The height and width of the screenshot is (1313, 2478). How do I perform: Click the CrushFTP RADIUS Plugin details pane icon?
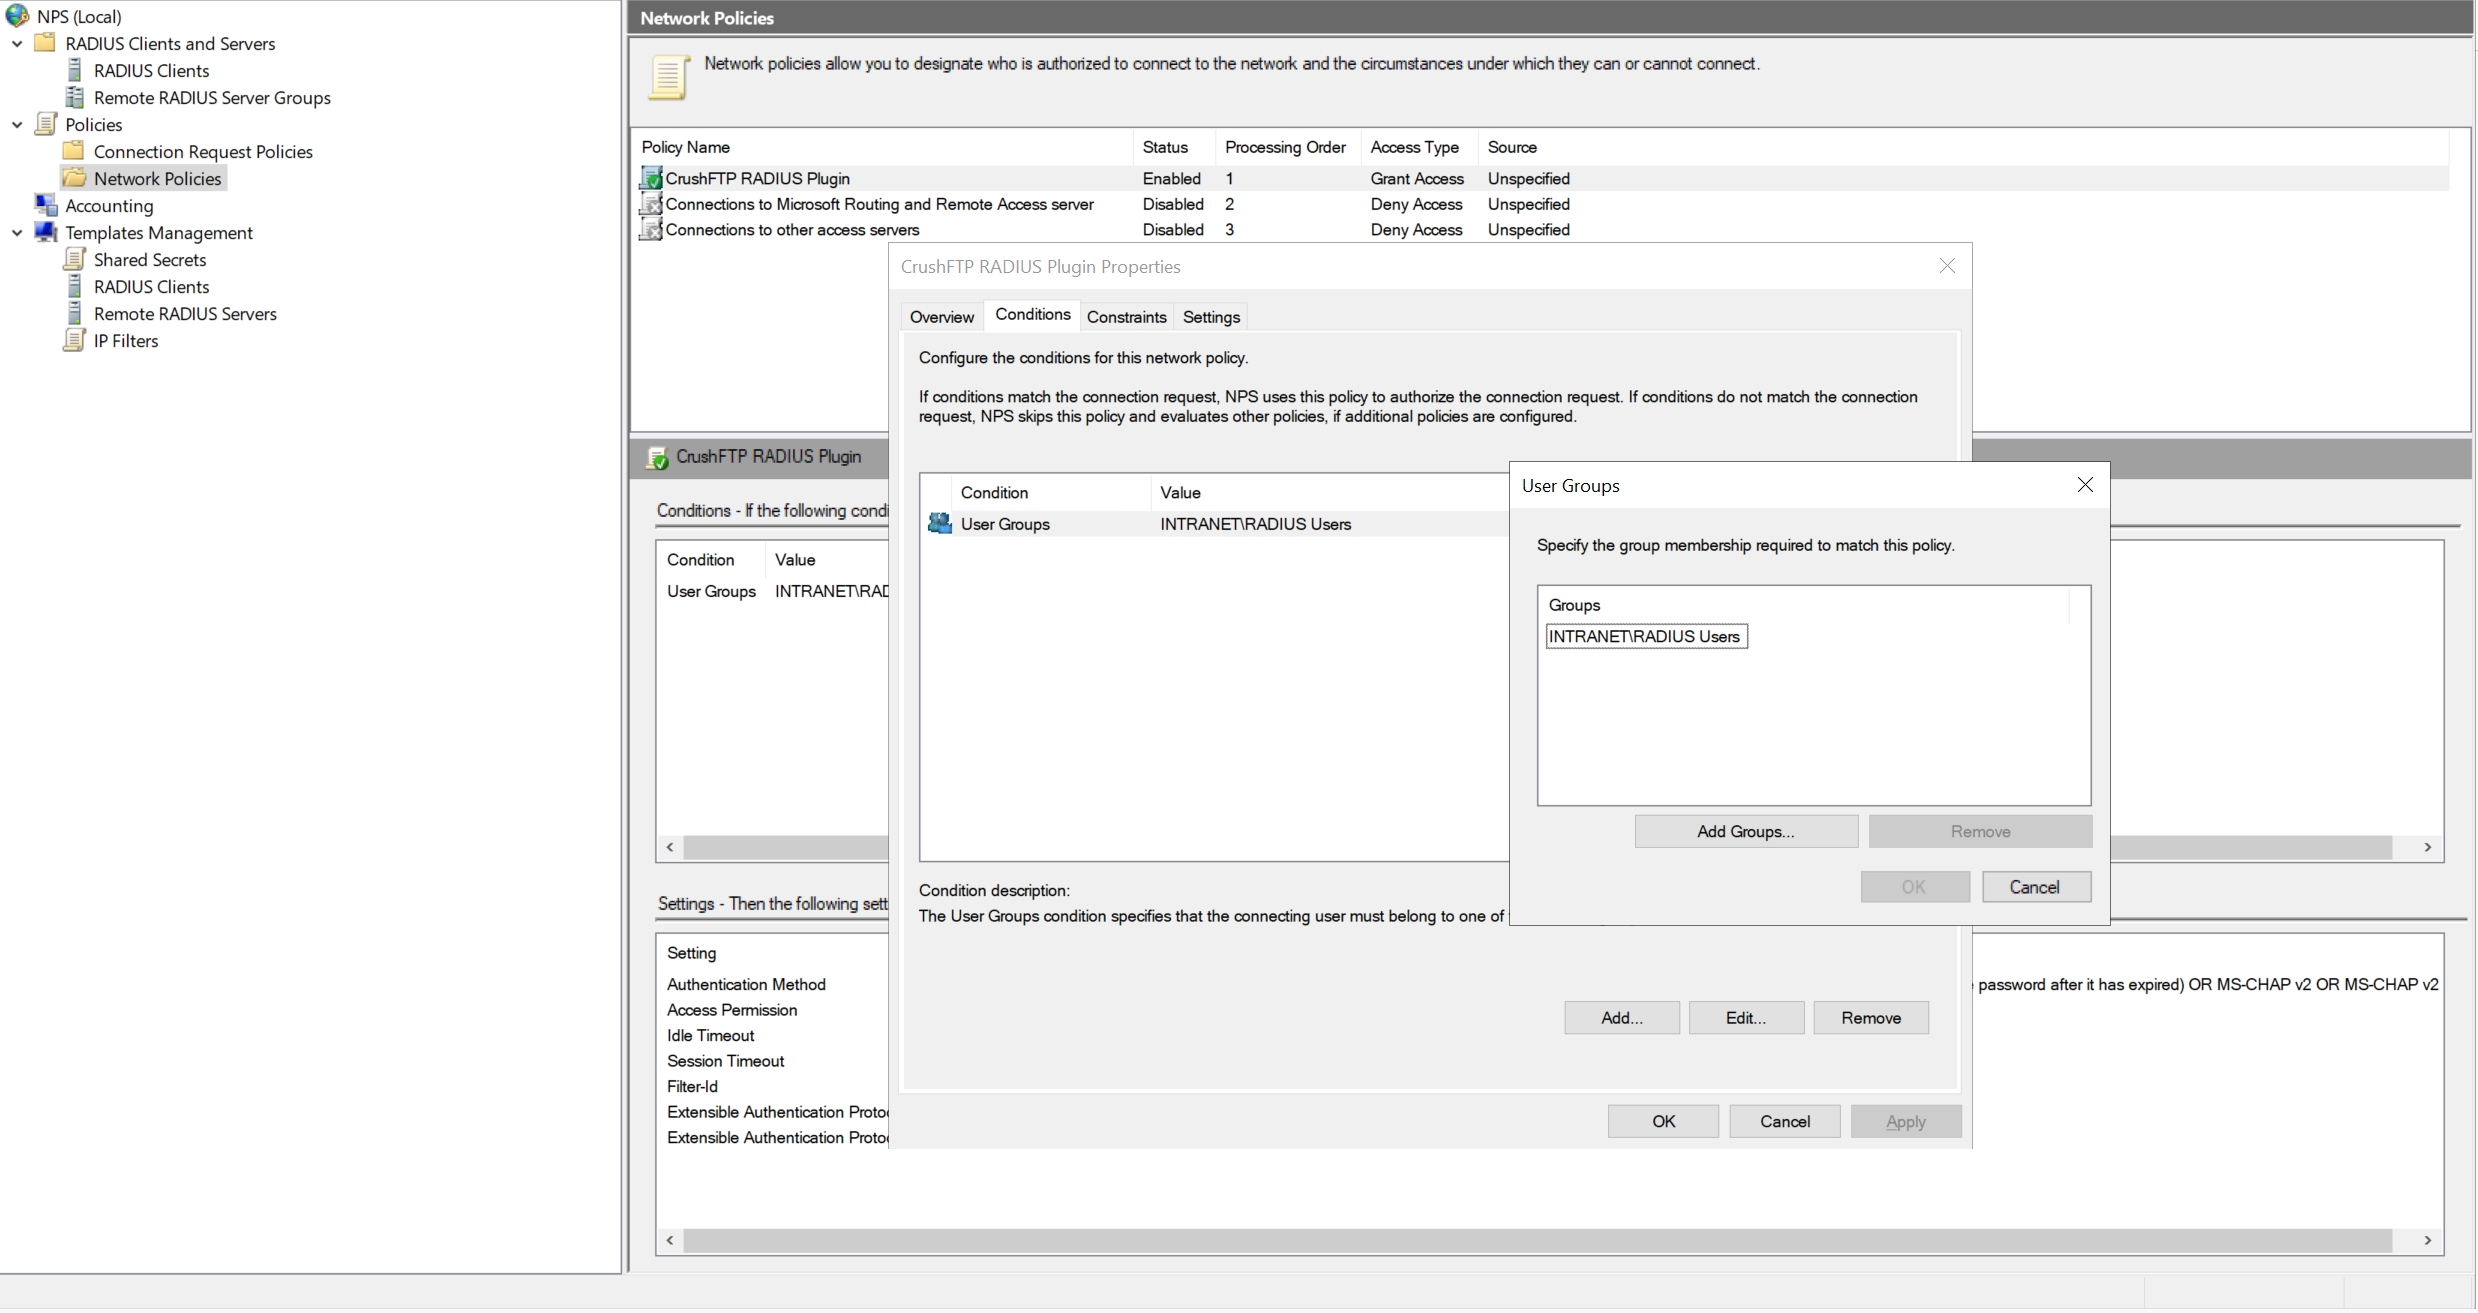click(658, 457)
